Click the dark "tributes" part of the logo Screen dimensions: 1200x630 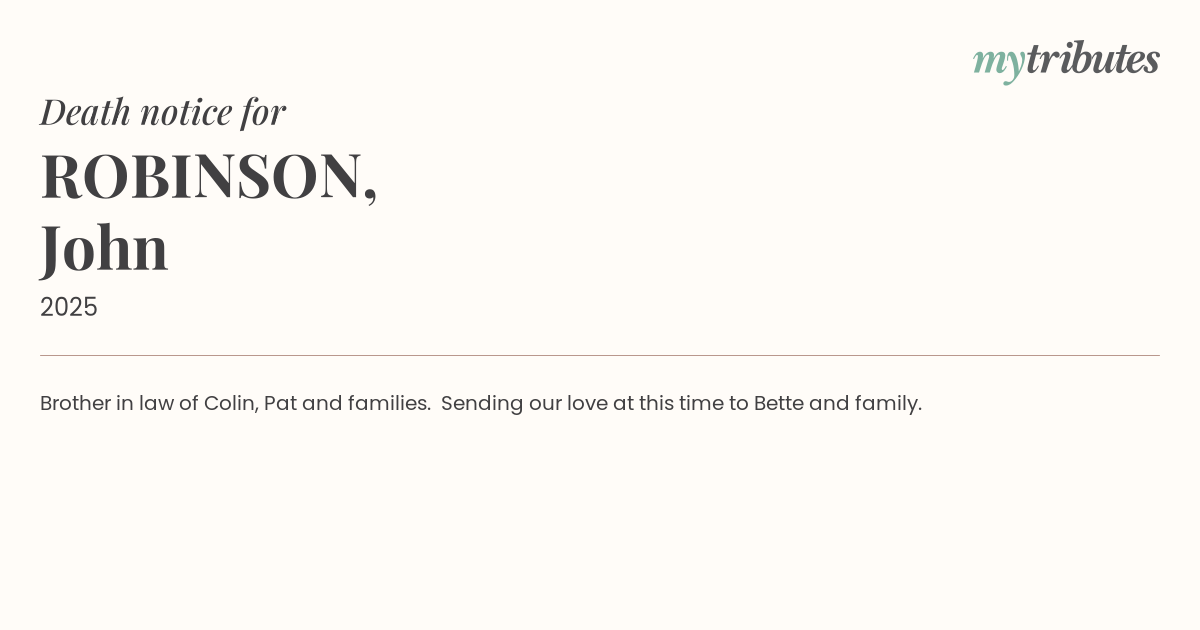click(x=1092, y=59)
